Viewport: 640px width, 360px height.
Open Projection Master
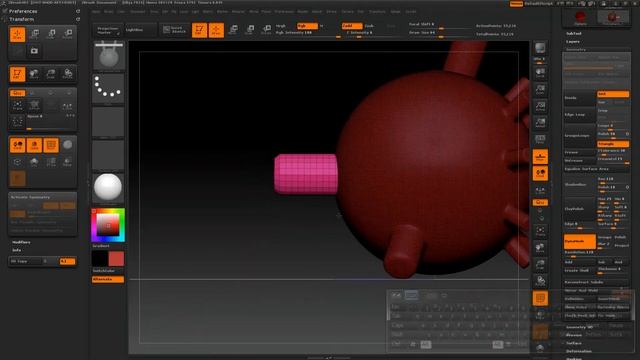click(x=108, y=30)
